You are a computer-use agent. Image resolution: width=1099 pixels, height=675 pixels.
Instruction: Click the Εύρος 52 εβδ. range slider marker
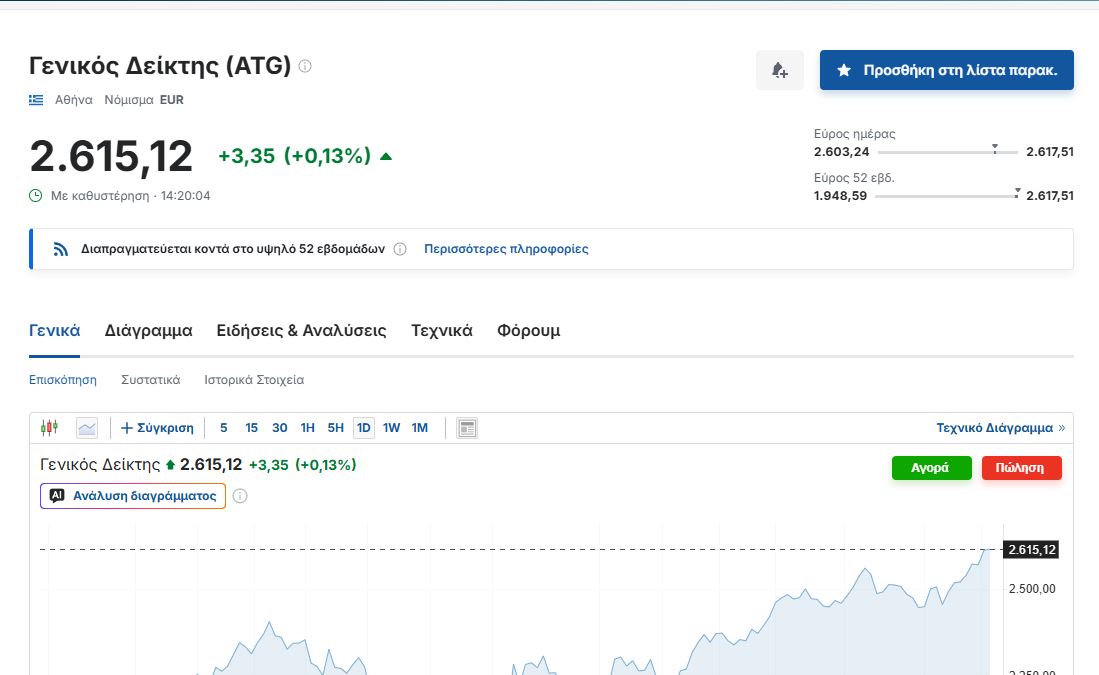[x=1017, y=193]
